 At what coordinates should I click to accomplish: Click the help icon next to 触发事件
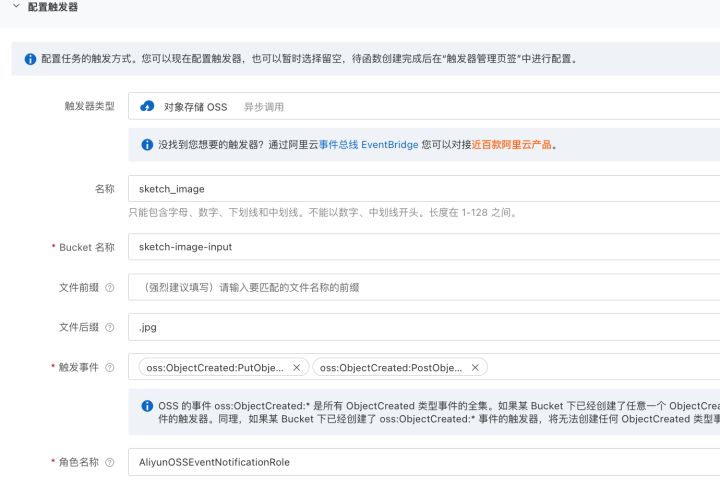[110, 367]
